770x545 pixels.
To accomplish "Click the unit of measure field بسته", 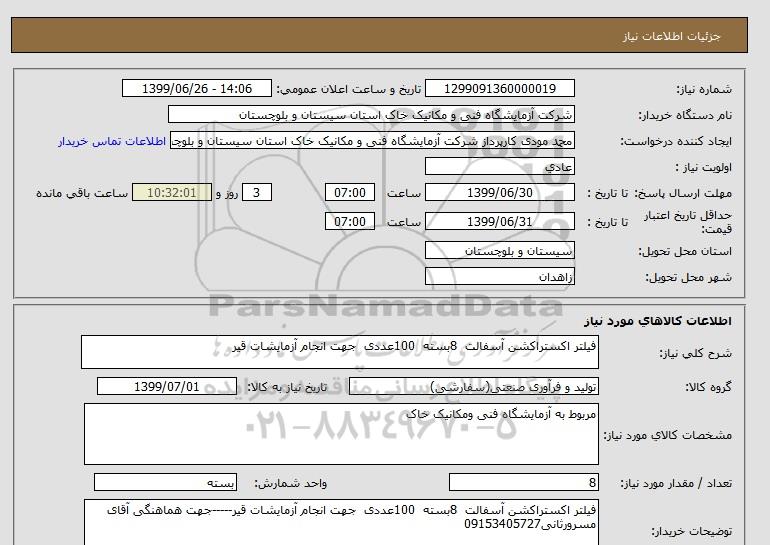I will 165,483.
